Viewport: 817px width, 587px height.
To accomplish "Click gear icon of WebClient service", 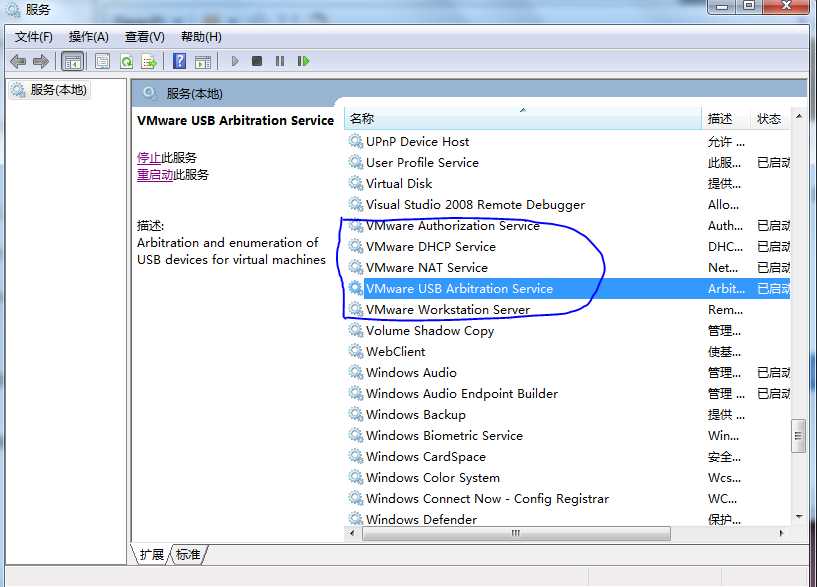I will [x=356, y=352].
